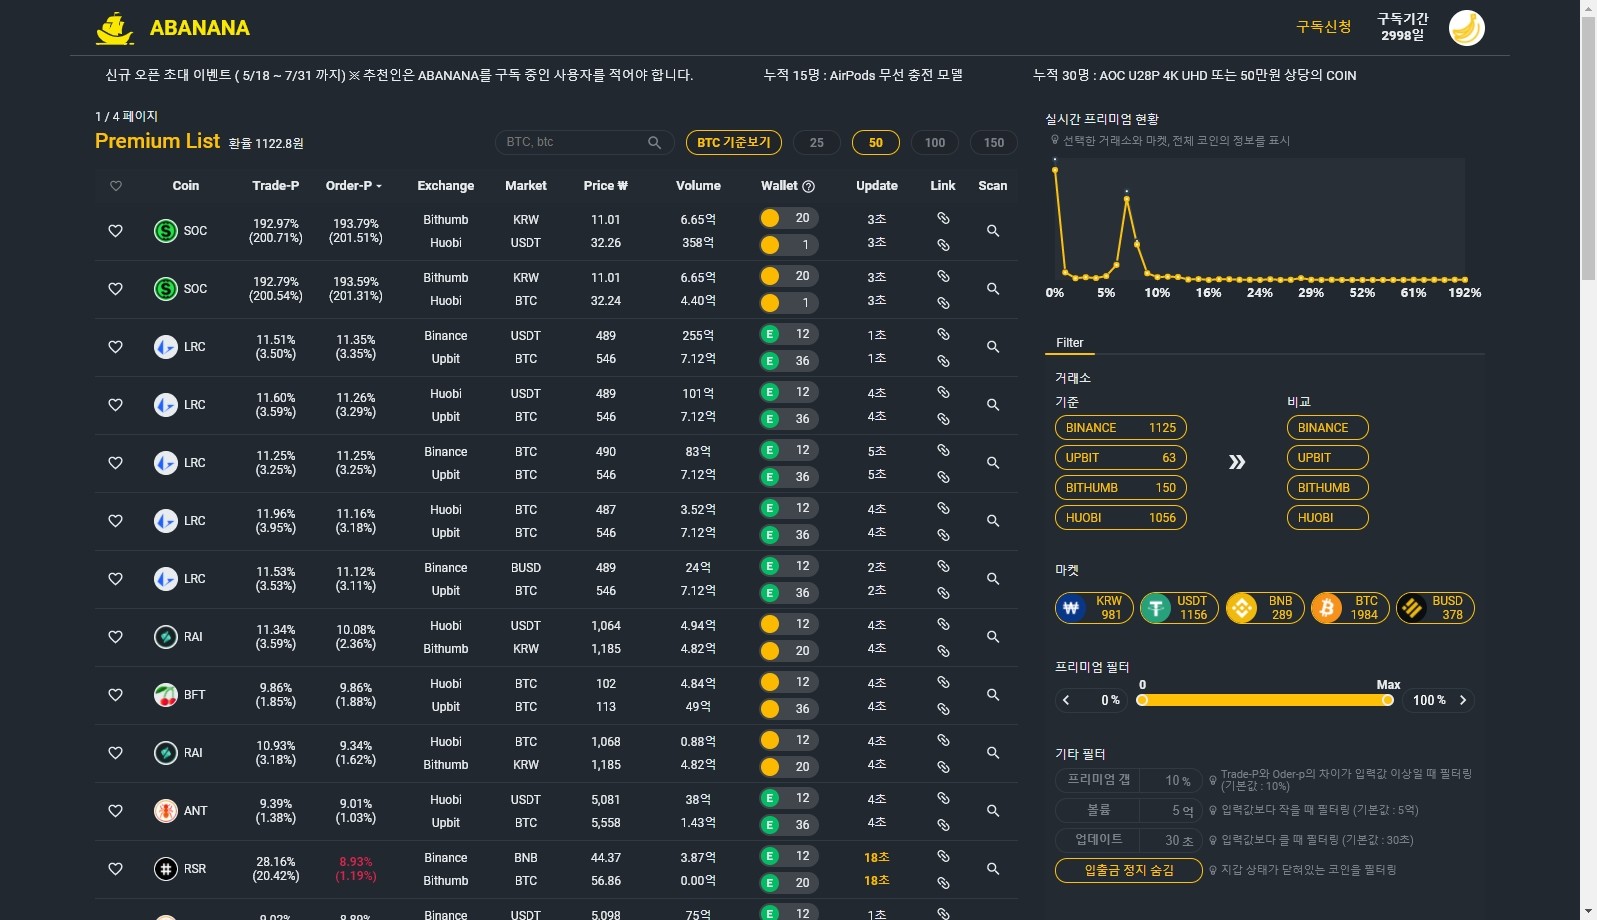Click the ANT coin icon
The width and height of the screenshot is (1597, 920).
pos(166,811)
